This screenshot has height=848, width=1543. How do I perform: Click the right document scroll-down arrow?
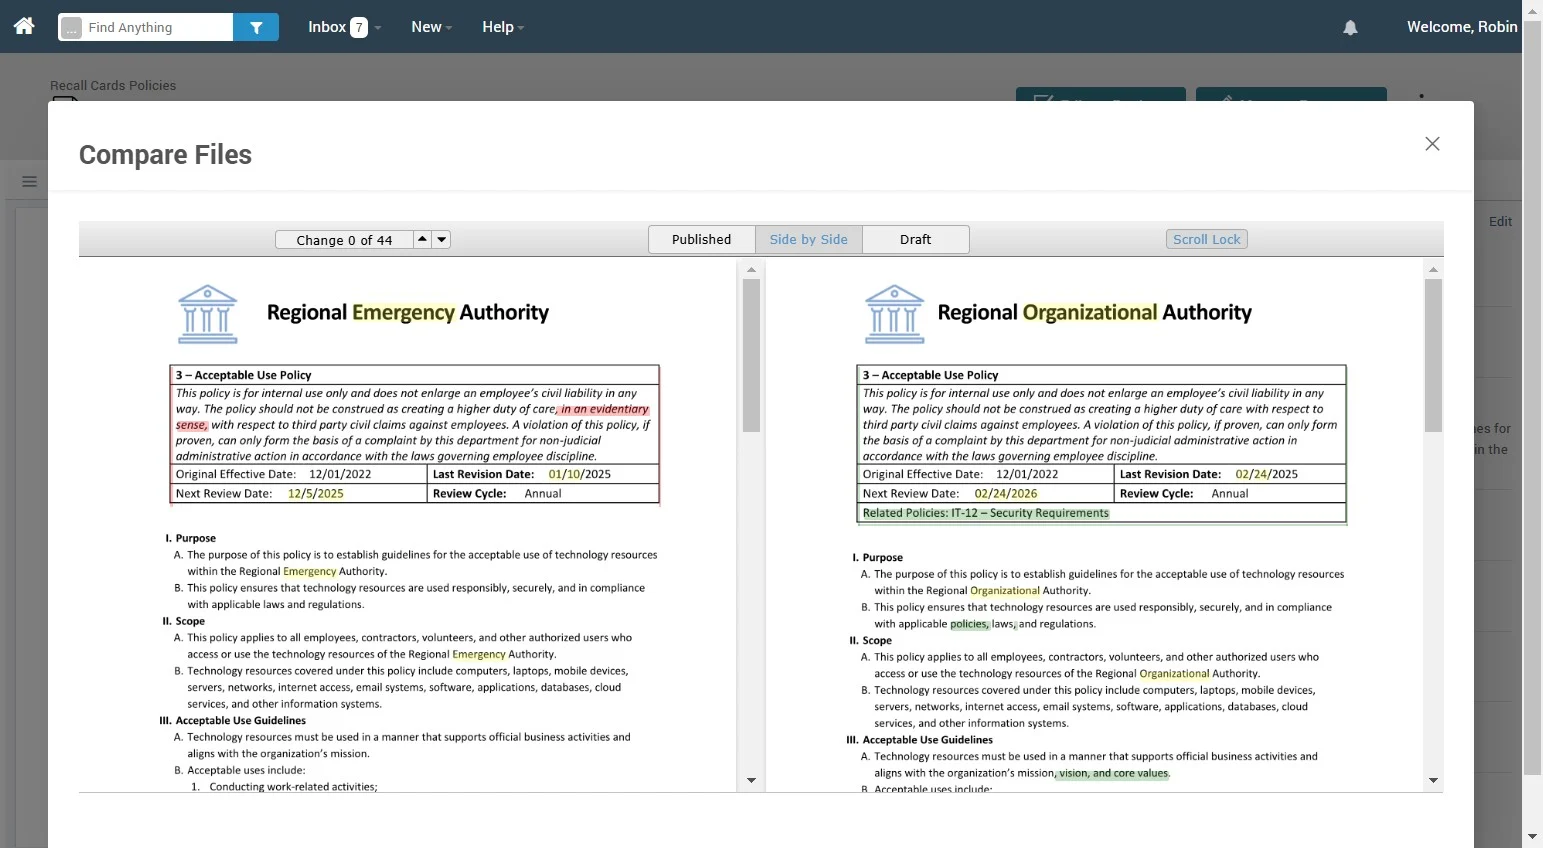[1433, 780]
